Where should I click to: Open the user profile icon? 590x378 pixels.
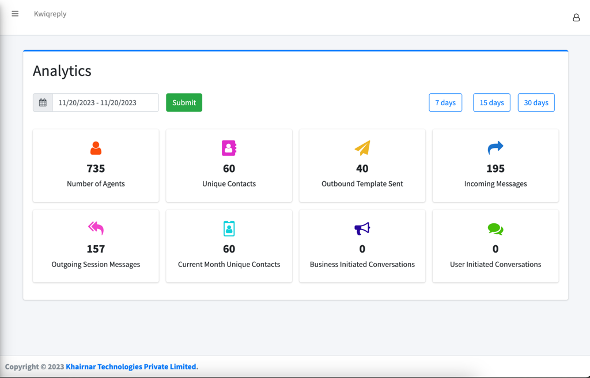click(576, 18)
